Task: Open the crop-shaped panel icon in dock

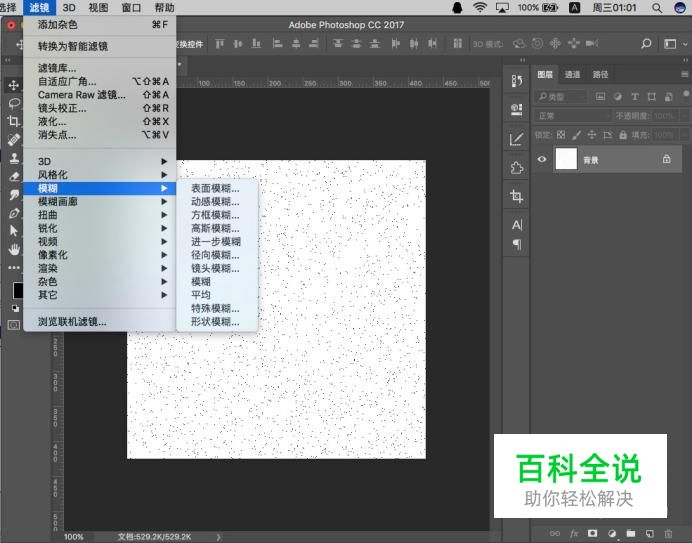Action: tap(516, 196)
